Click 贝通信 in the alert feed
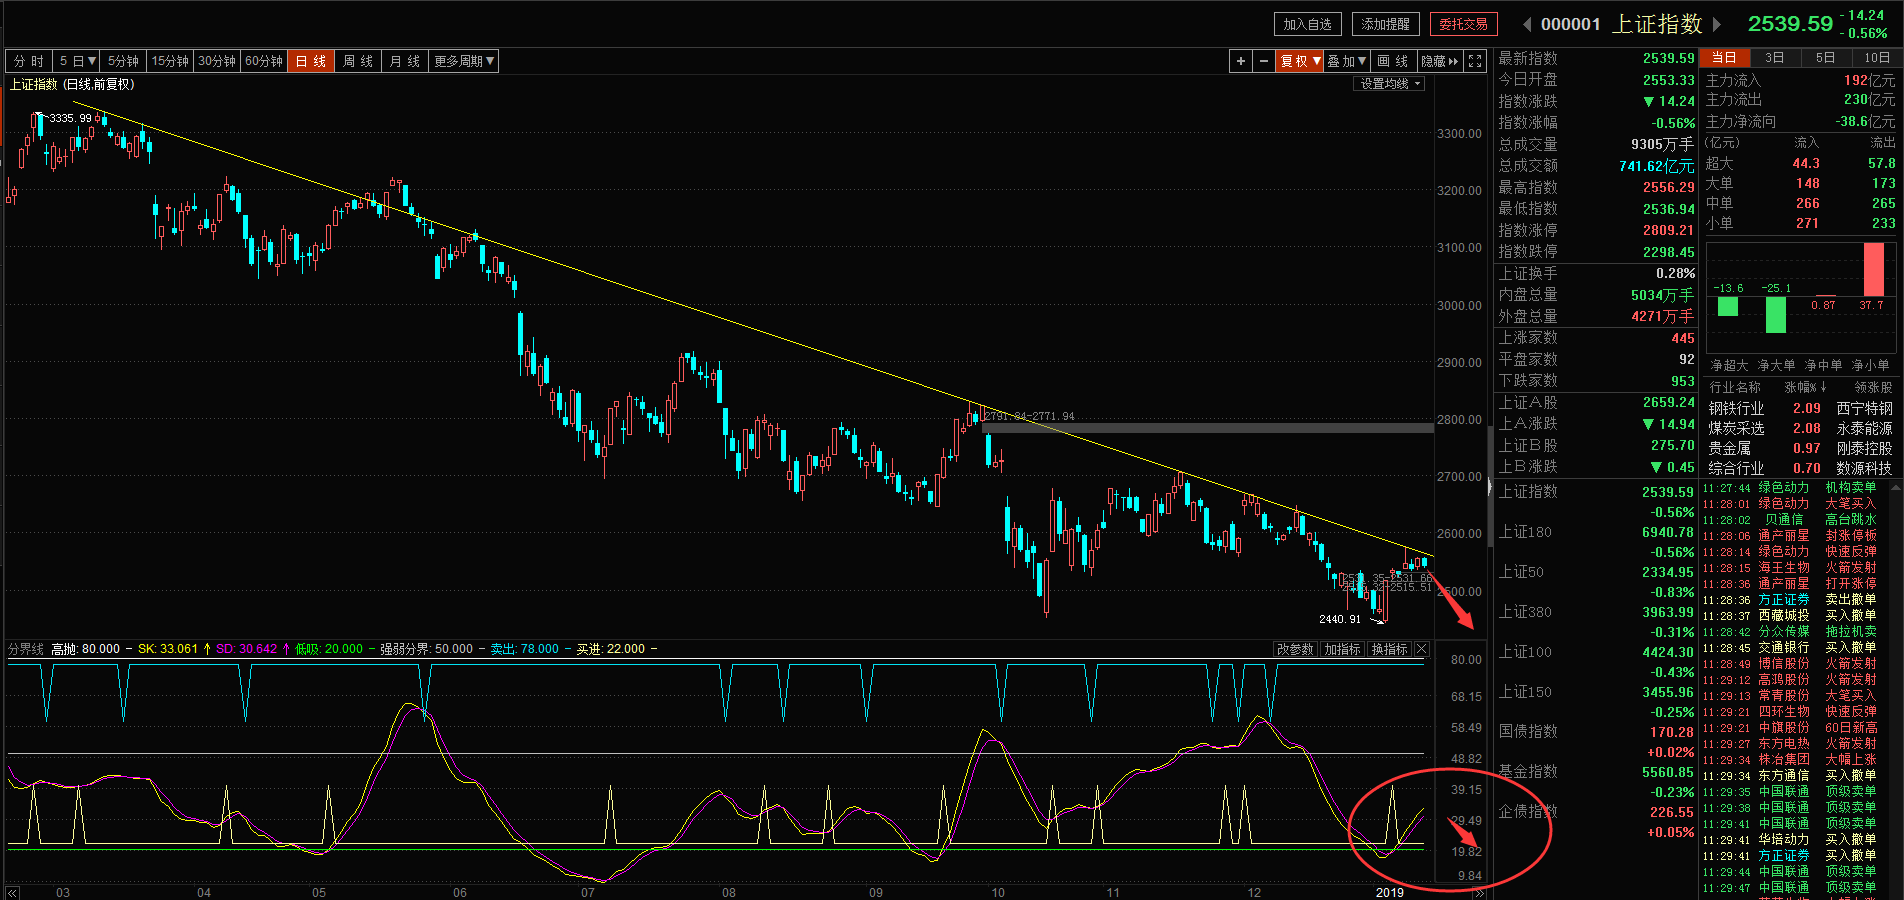 click(x=1783, y=520)
